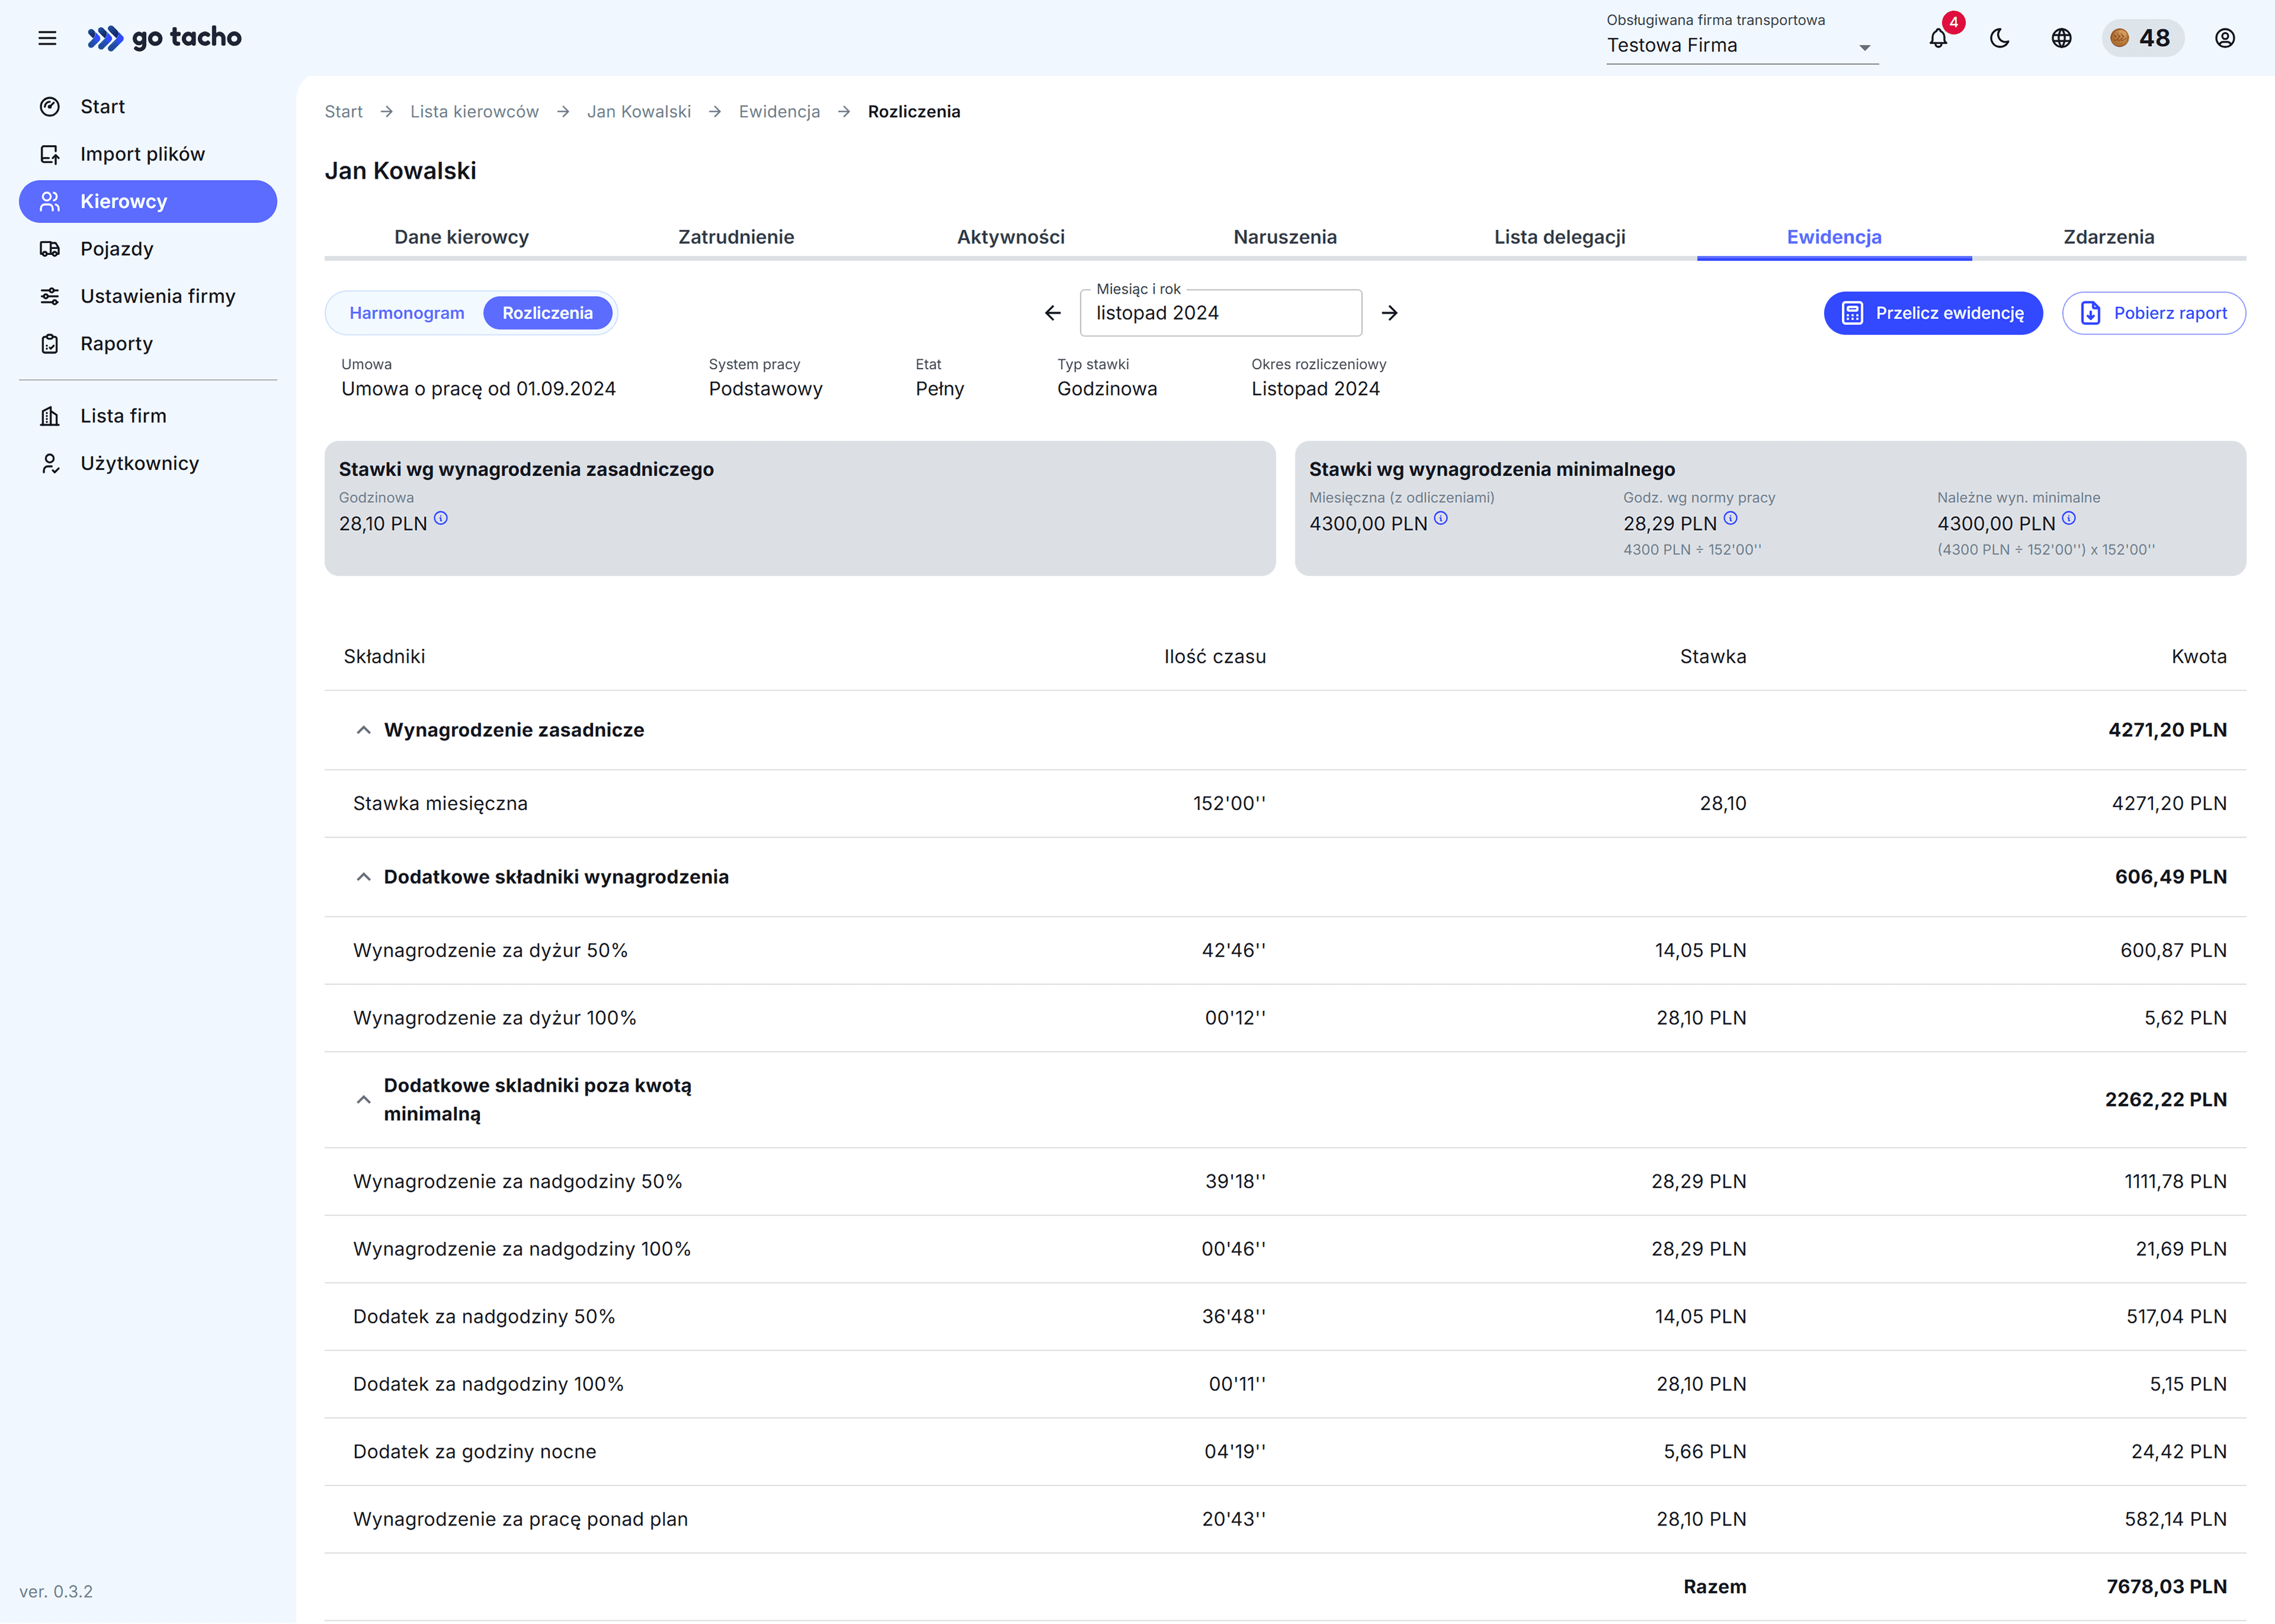Open Lista firm in sidebar
Viewport: 2275px width, 1624px height.
(148, 416)
